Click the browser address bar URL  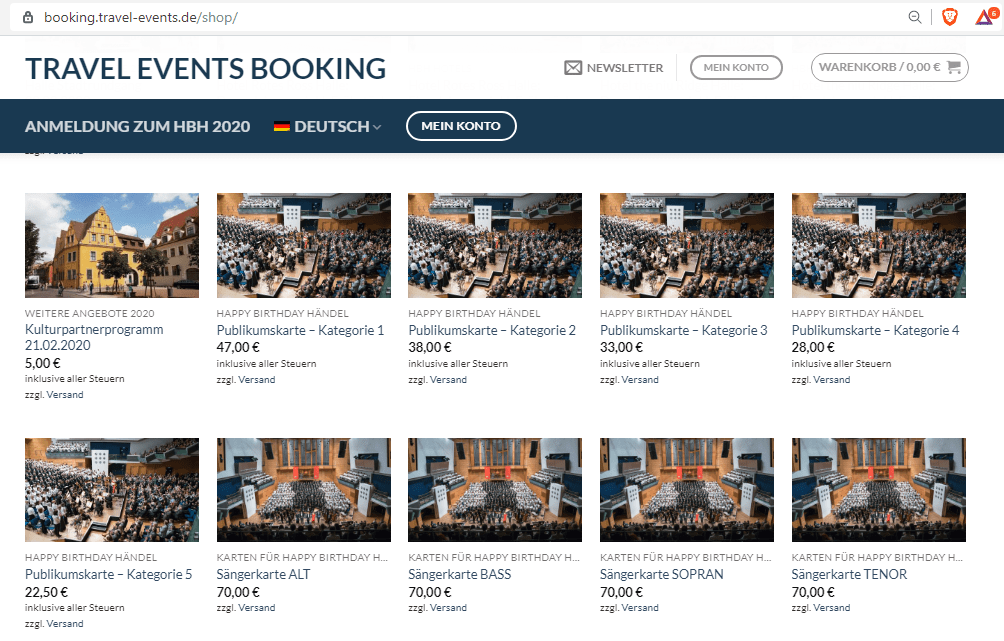141,17
